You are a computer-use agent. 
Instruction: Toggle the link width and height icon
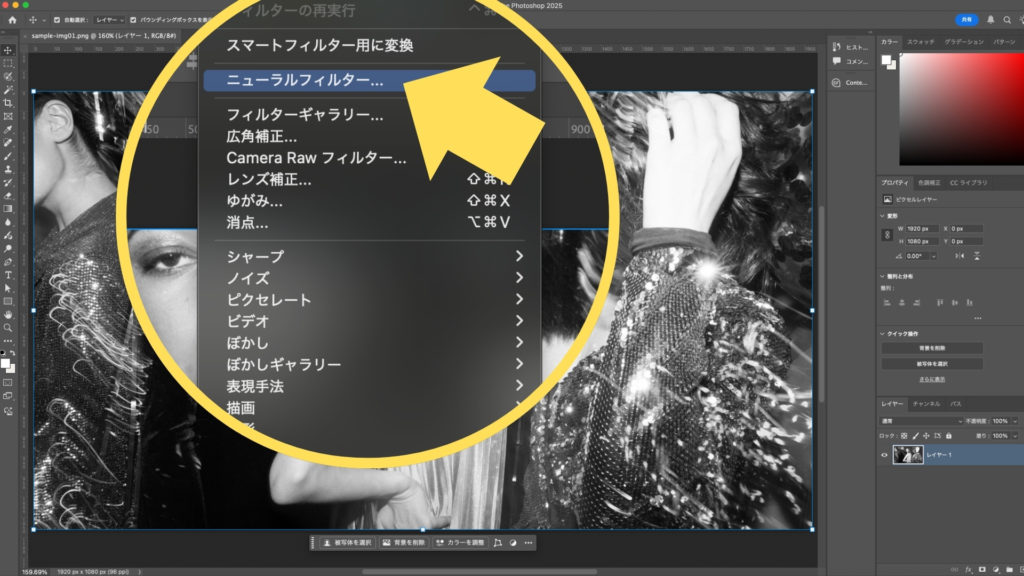coord(887,235)
